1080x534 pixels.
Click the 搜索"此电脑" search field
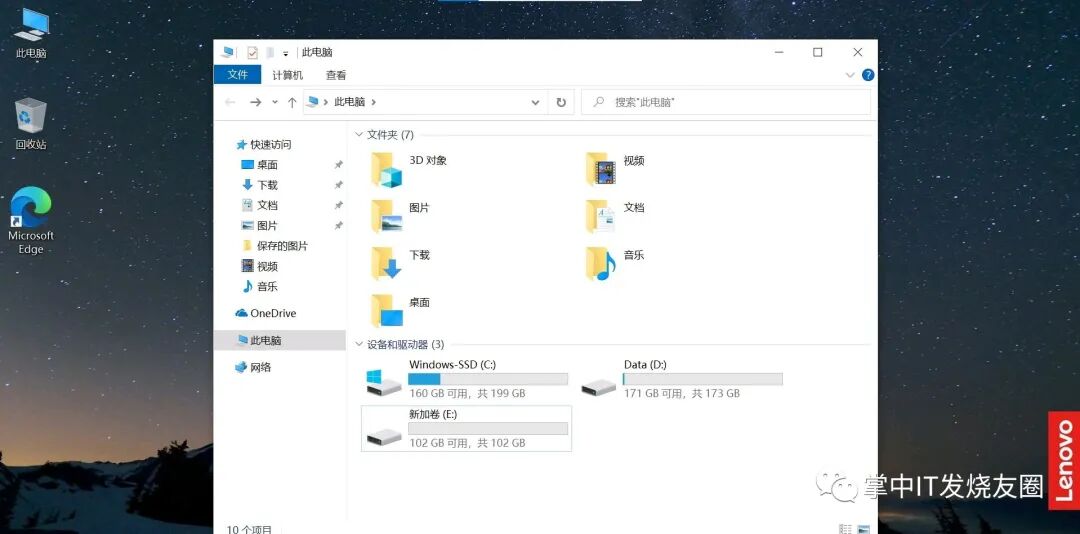tap(726, 102)
